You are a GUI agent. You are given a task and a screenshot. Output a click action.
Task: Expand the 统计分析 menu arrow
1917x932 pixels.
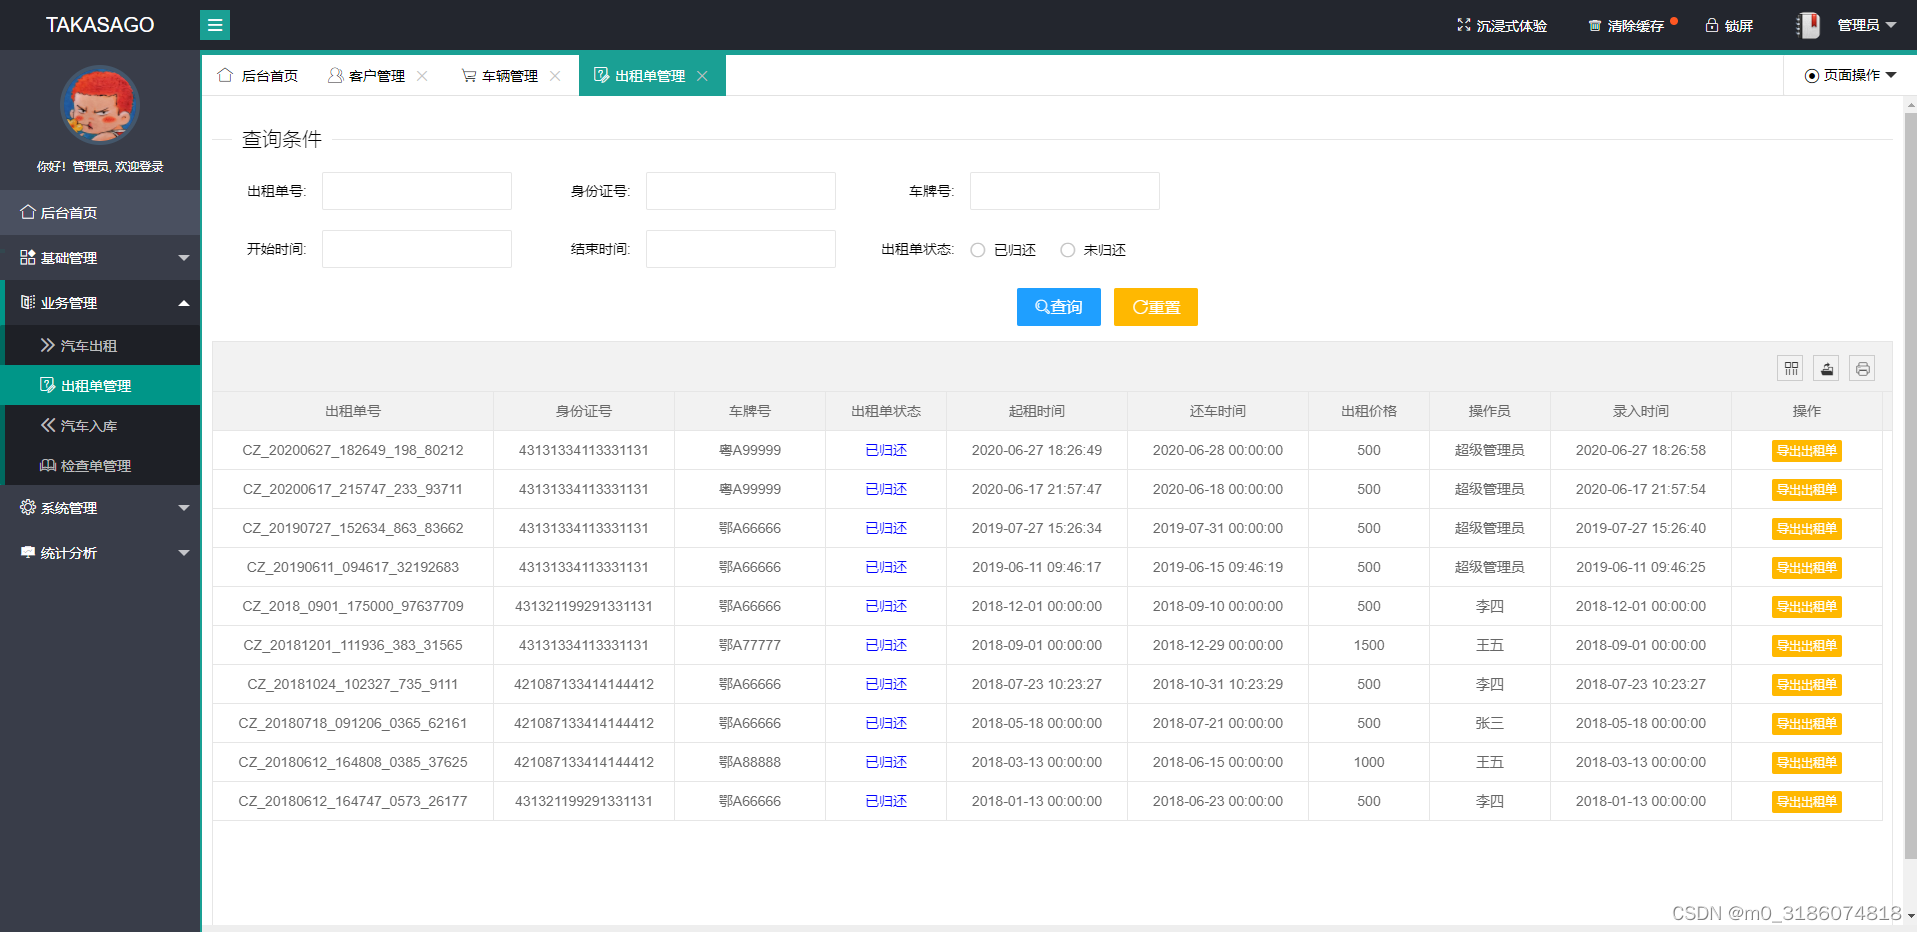click(184, 553)
